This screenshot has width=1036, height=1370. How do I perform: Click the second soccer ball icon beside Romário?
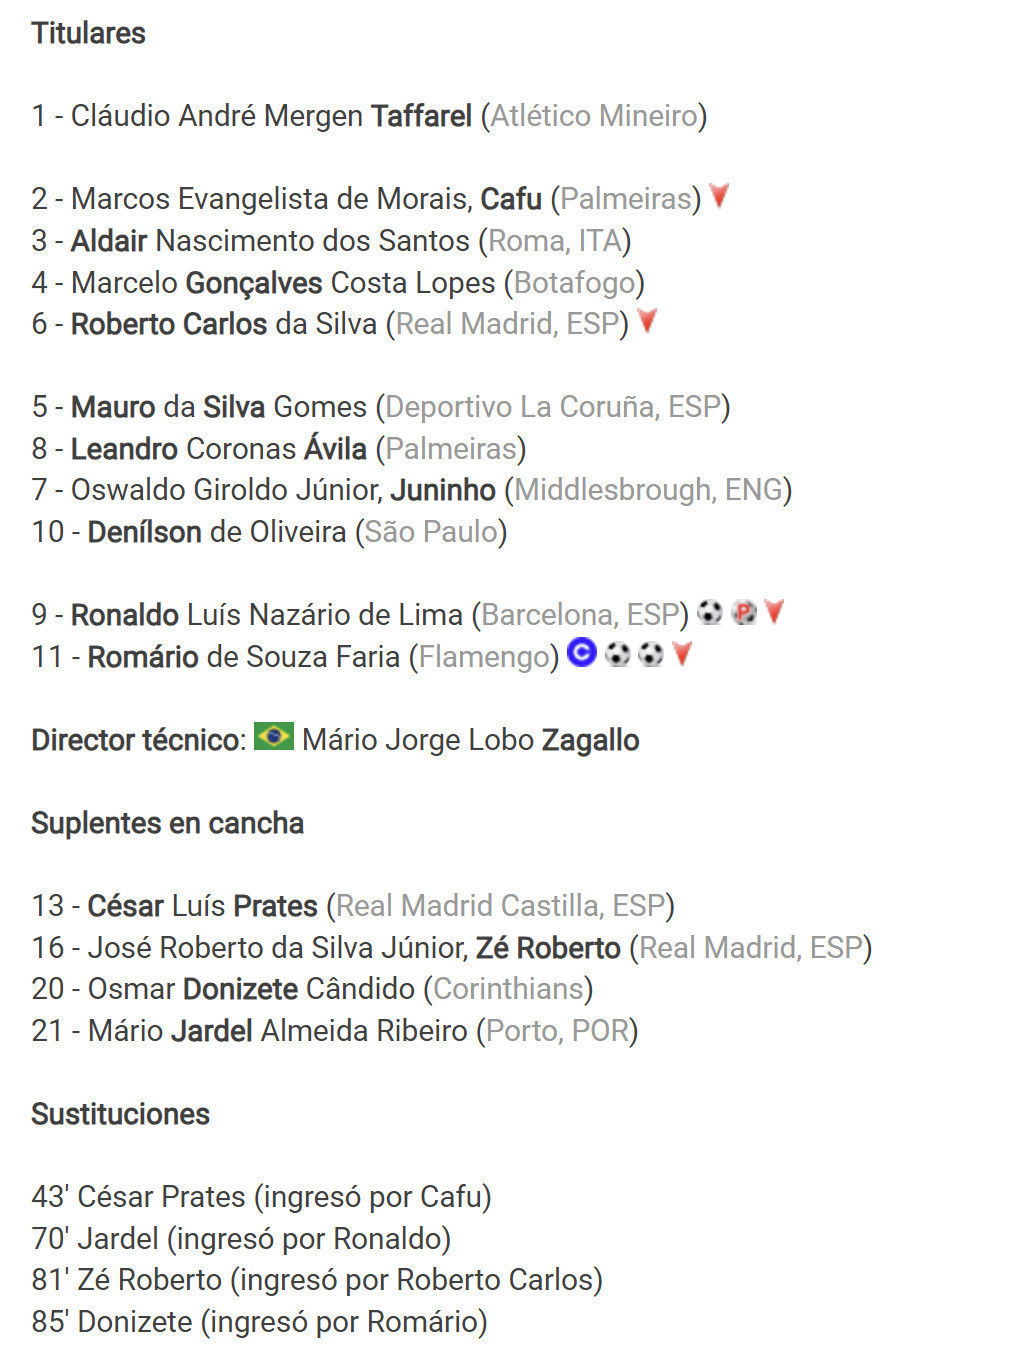point(651,654)
